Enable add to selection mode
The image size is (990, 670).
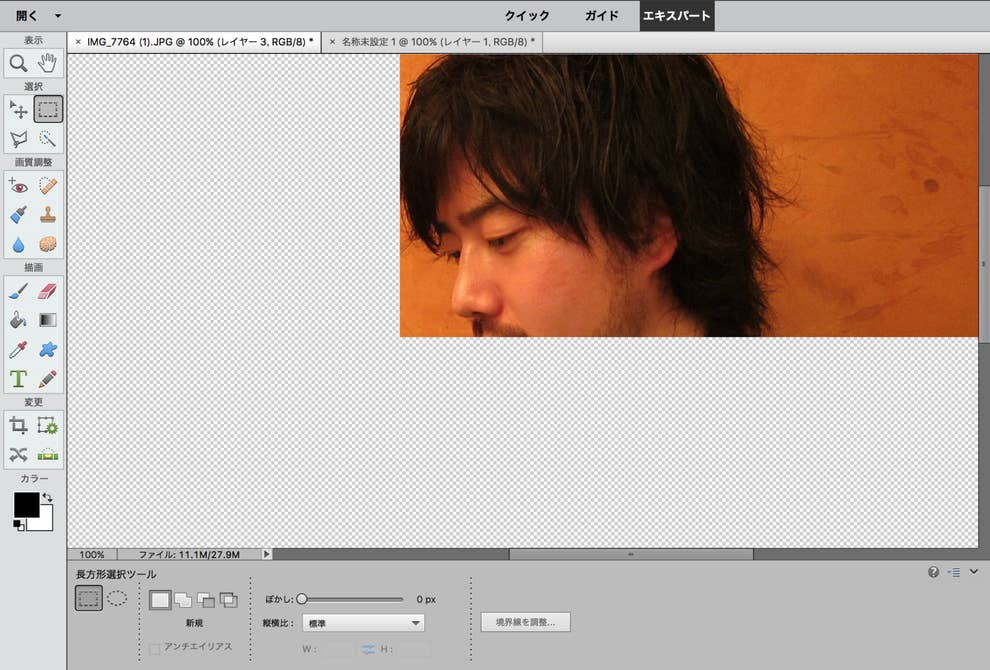(183, 600)
